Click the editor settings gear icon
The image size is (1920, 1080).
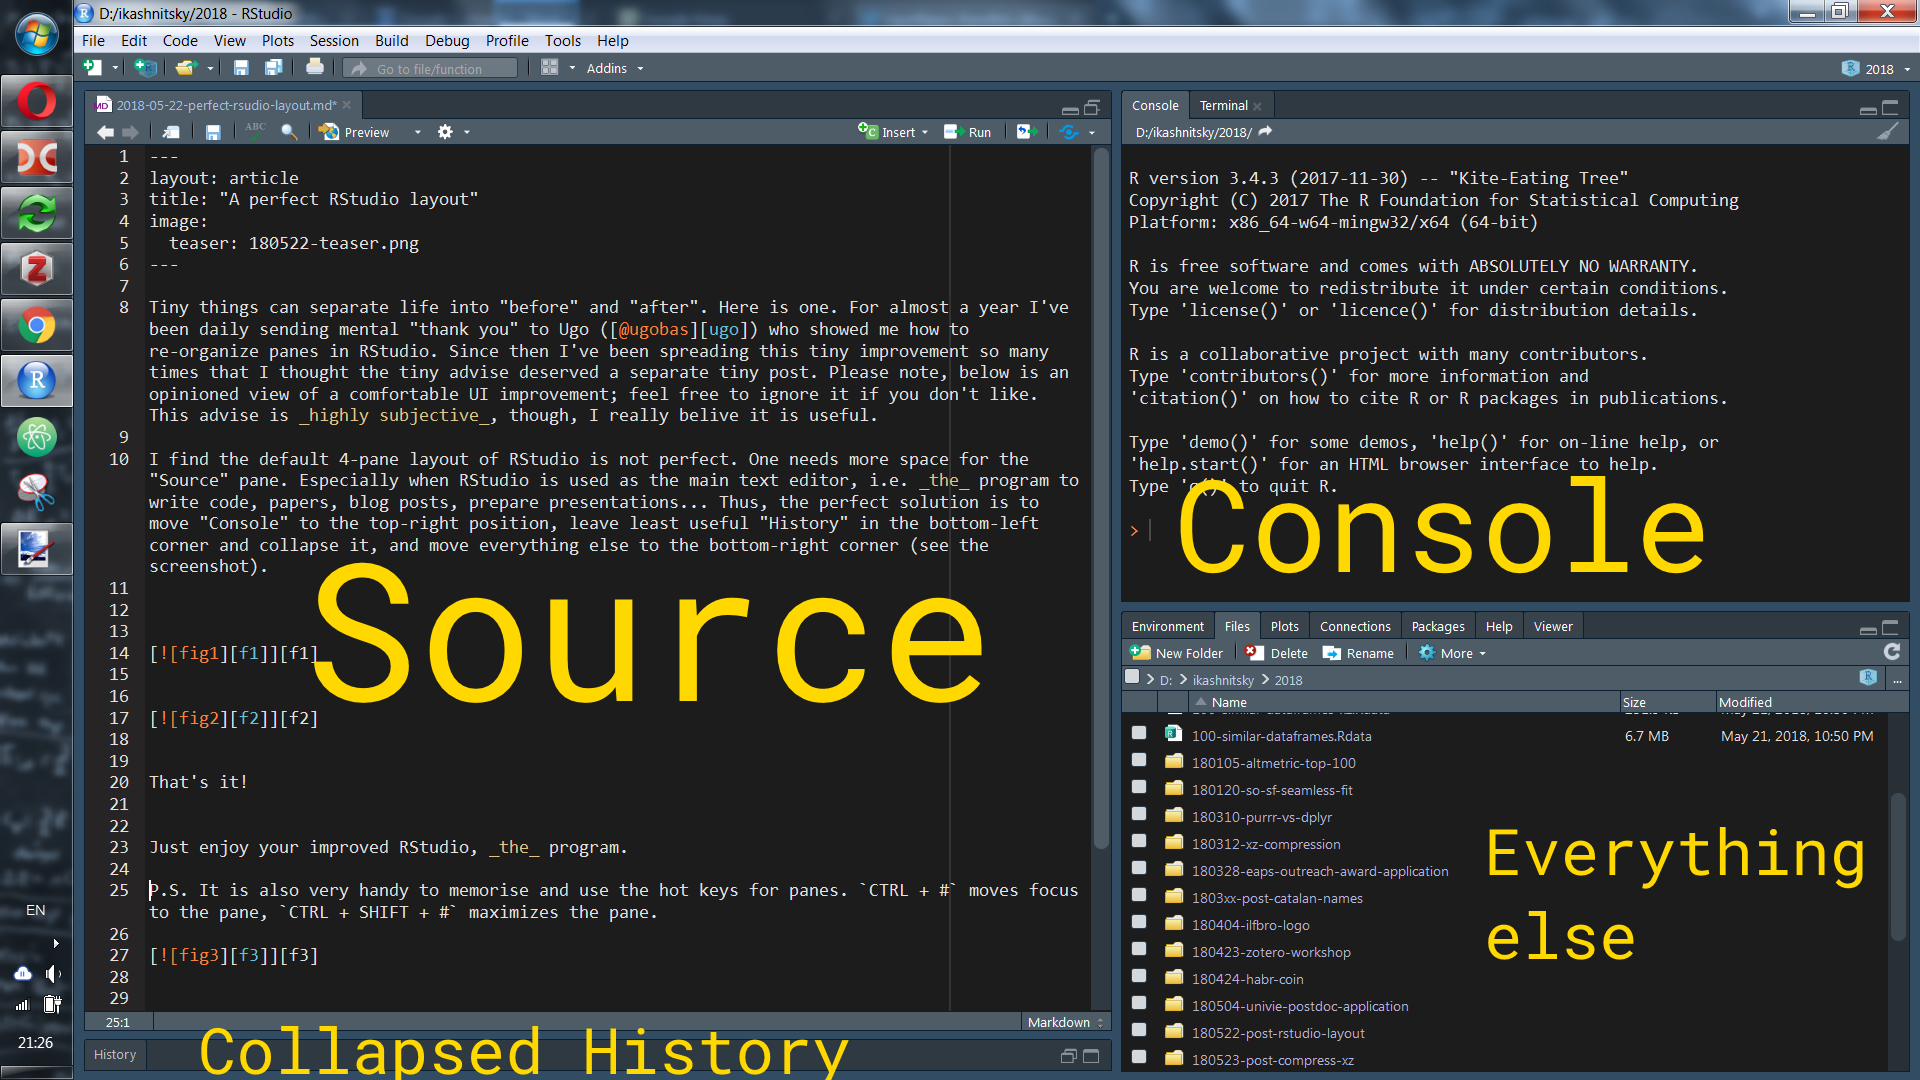pos(445,132)
